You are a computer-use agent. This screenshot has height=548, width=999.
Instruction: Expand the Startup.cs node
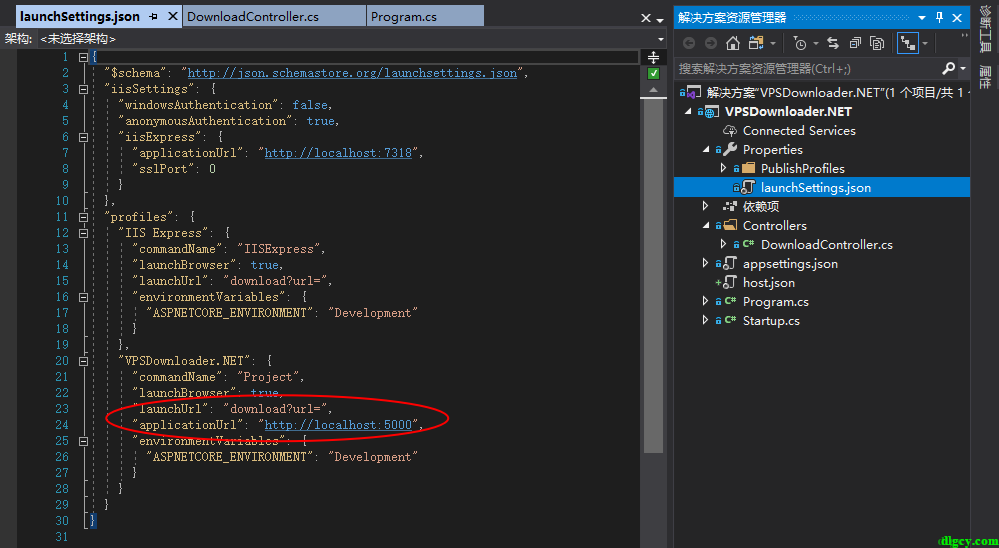[705, 320]
